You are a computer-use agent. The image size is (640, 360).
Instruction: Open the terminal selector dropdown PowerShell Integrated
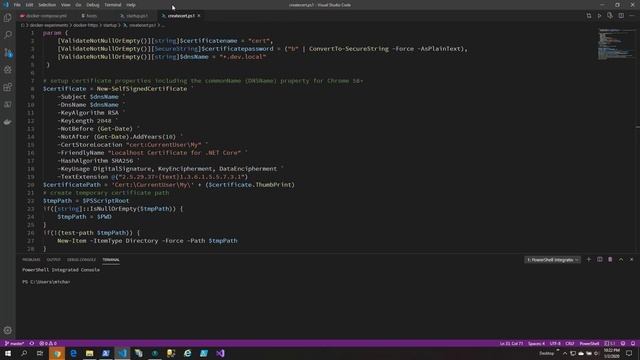pos(552,260)
